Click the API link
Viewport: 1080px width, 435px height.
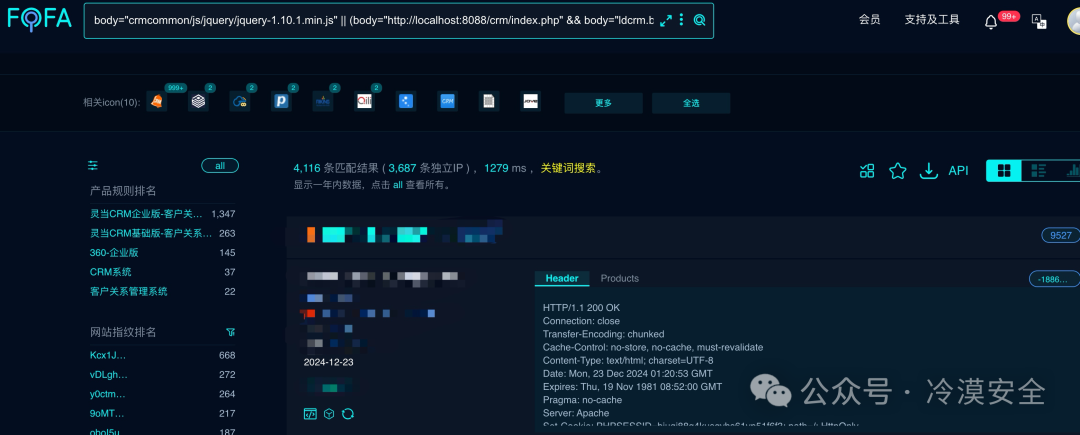(x=958, y=171)
